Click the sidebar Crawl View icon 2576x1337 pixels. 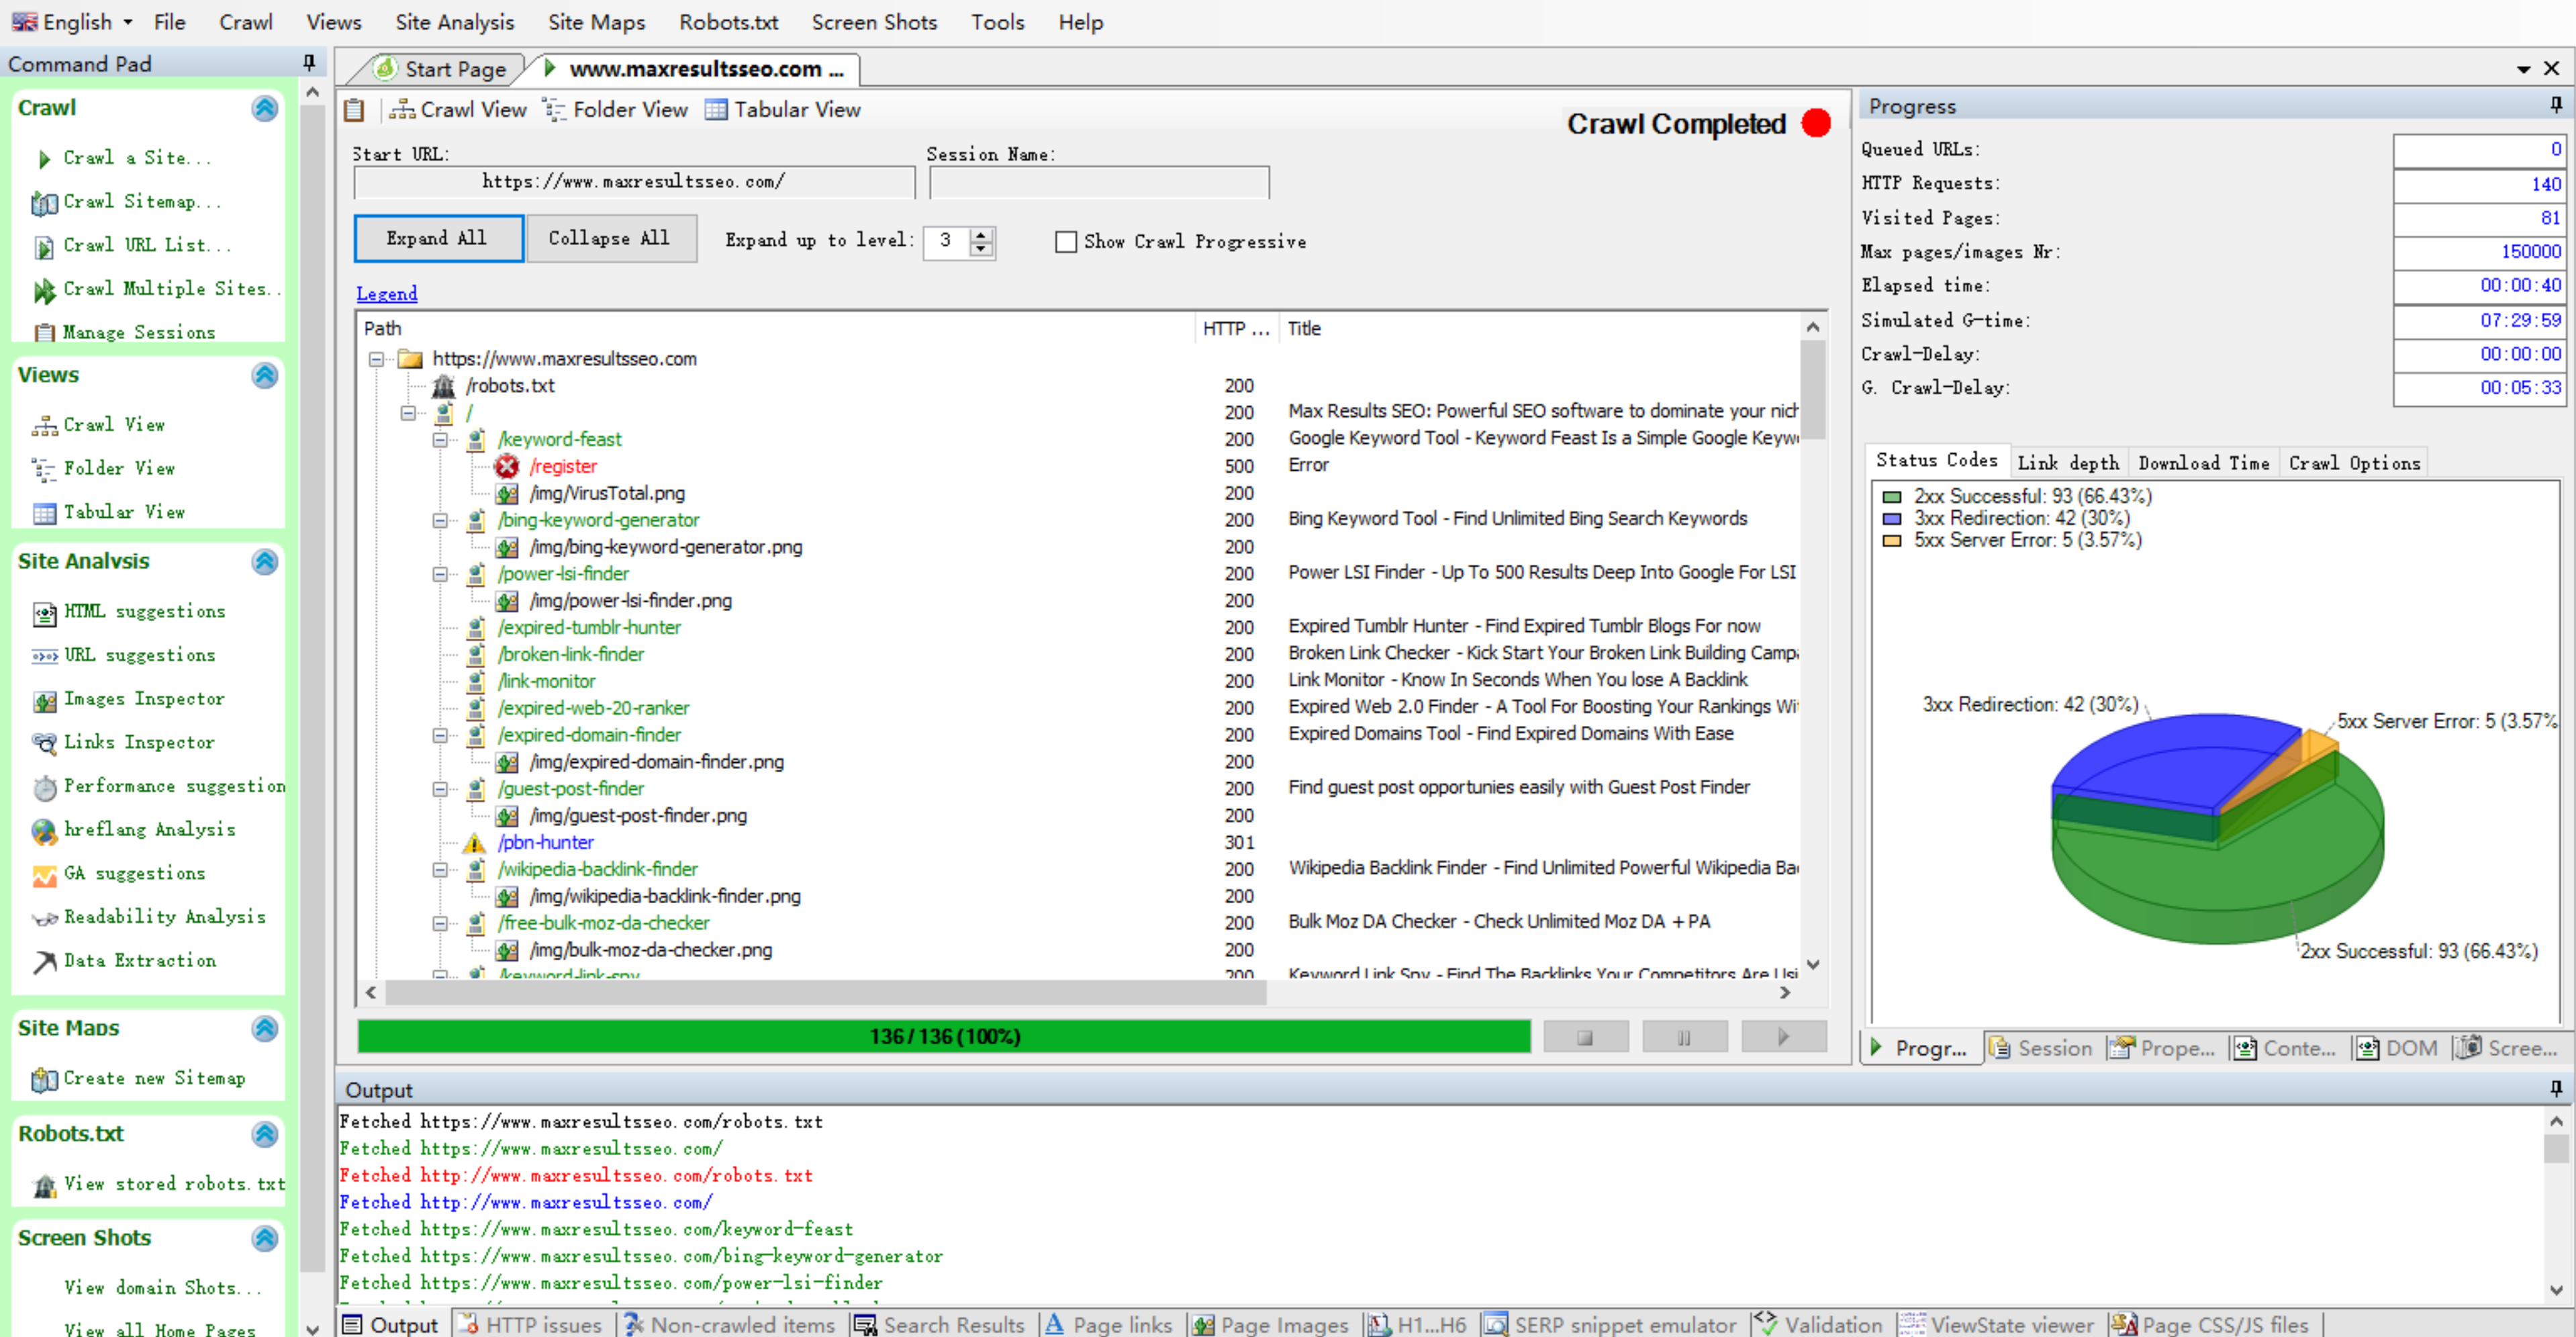(44, 426)
